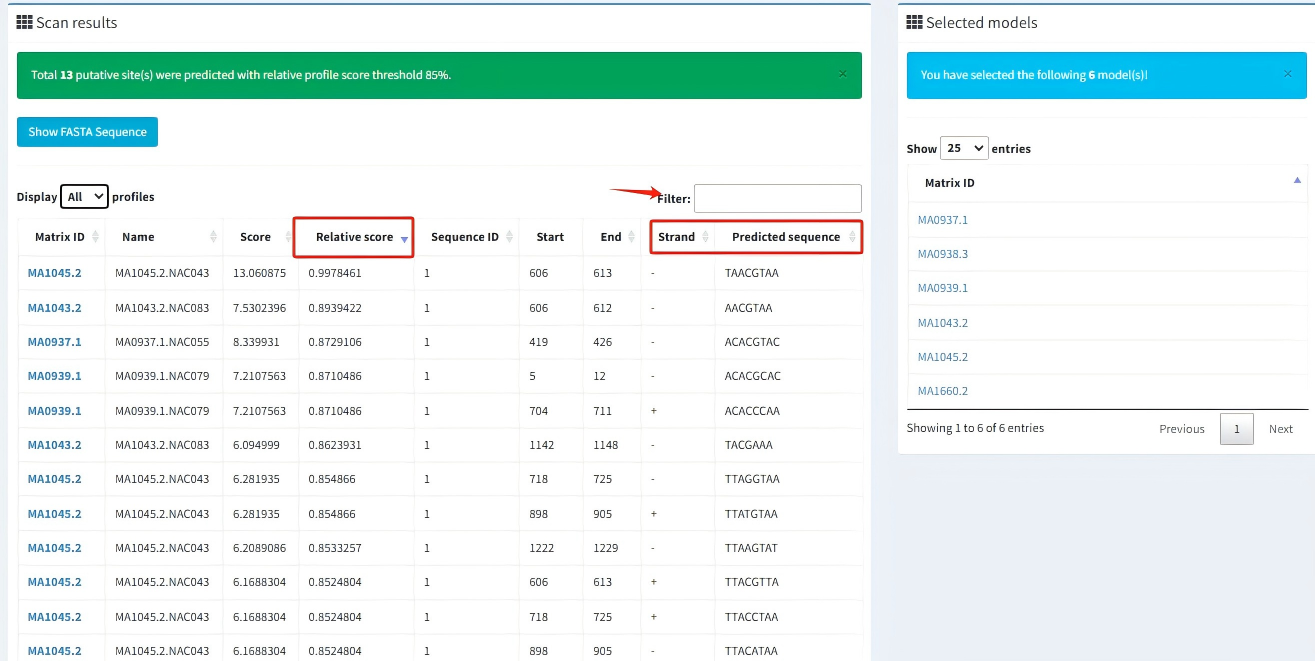The width and height of the screenshot is (1315, 661).
Task: Open MA0937.1 link in scan results
Action: pyautogui.click(x=55, y=342)
